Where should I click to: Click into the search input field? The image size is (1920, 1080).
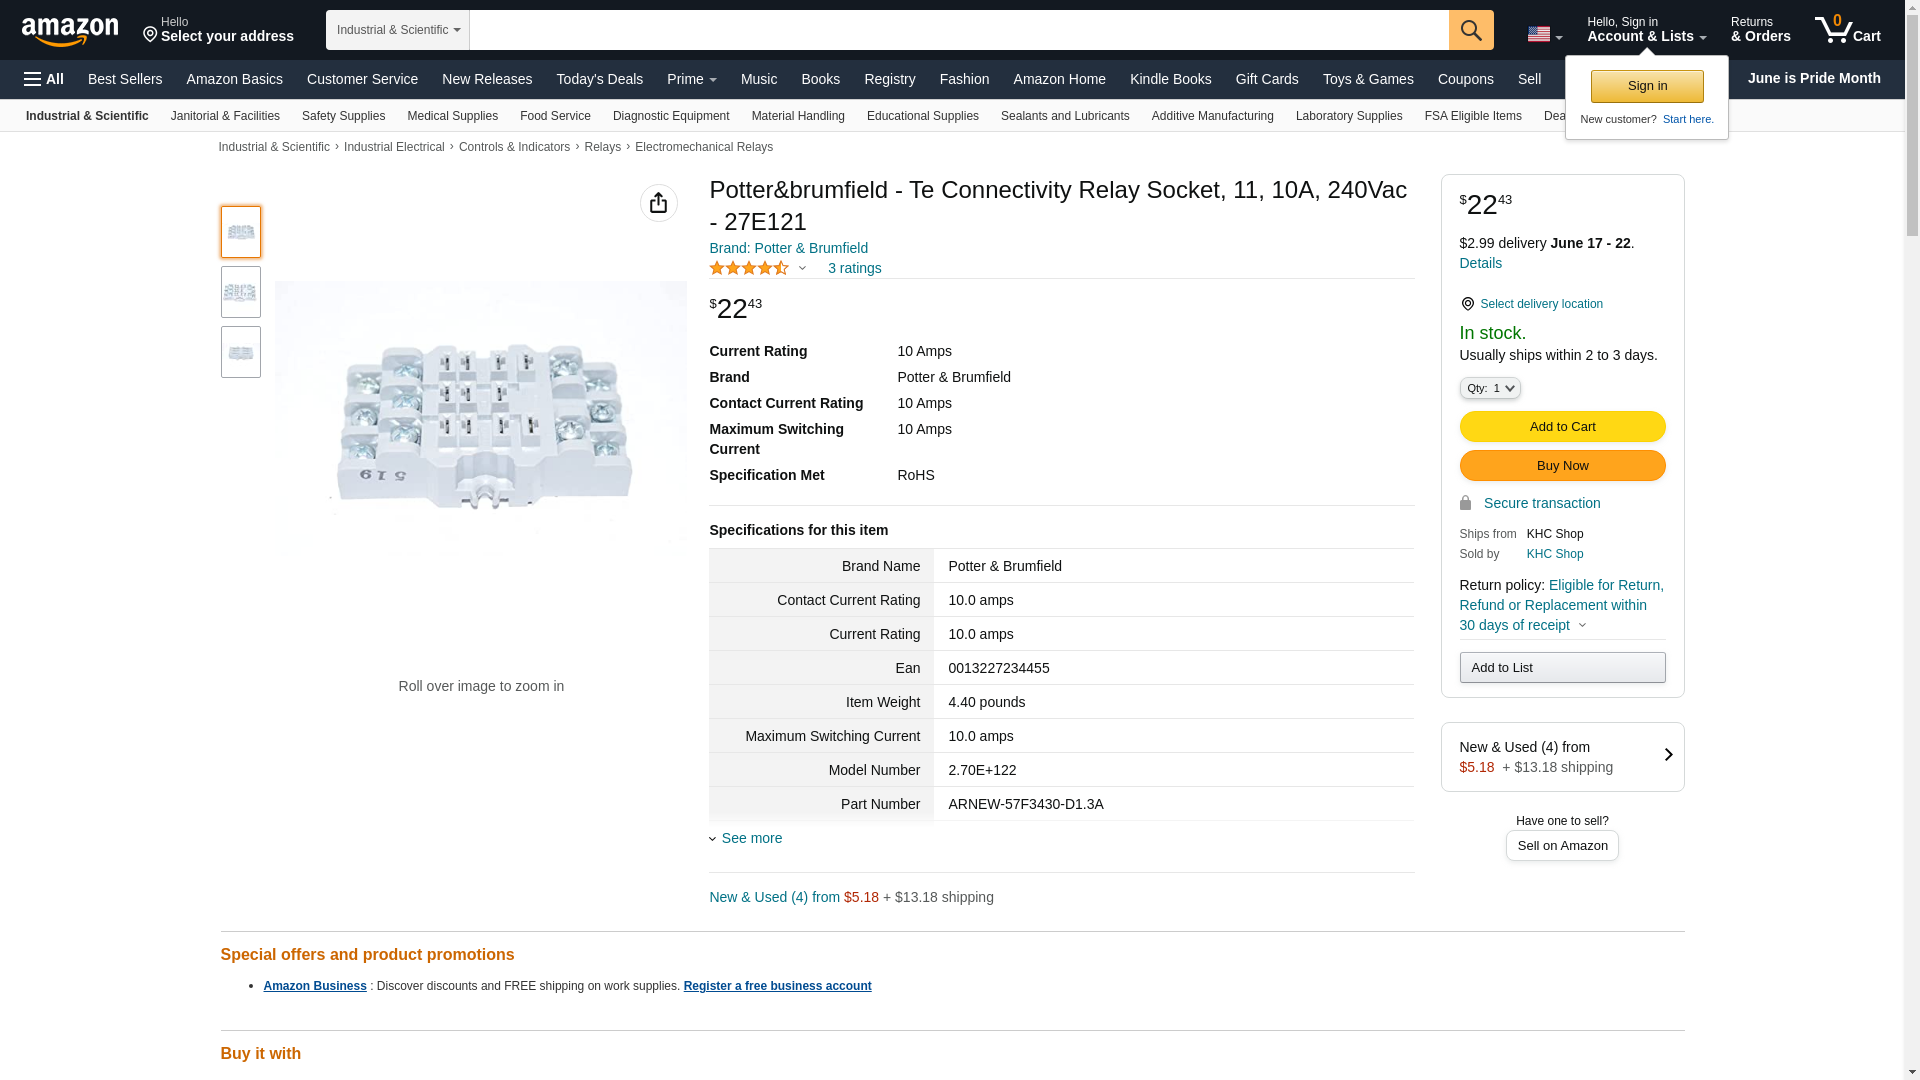coord(958,30)
